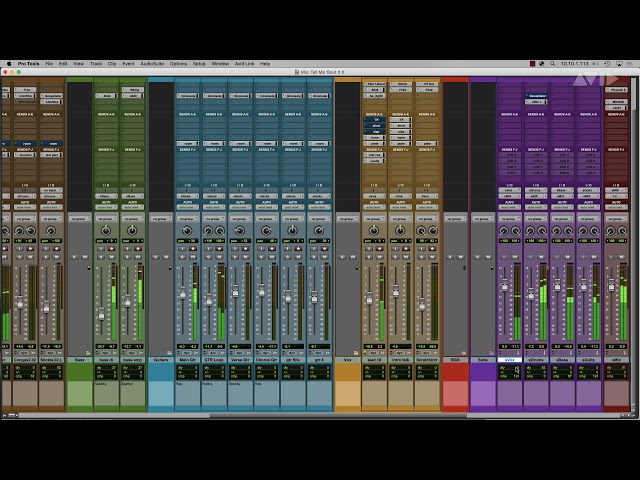Image resolution: width=640 pixels, height=480 pixels.
Task: Select the highlighted sVox track name
Action: point(509,360)
